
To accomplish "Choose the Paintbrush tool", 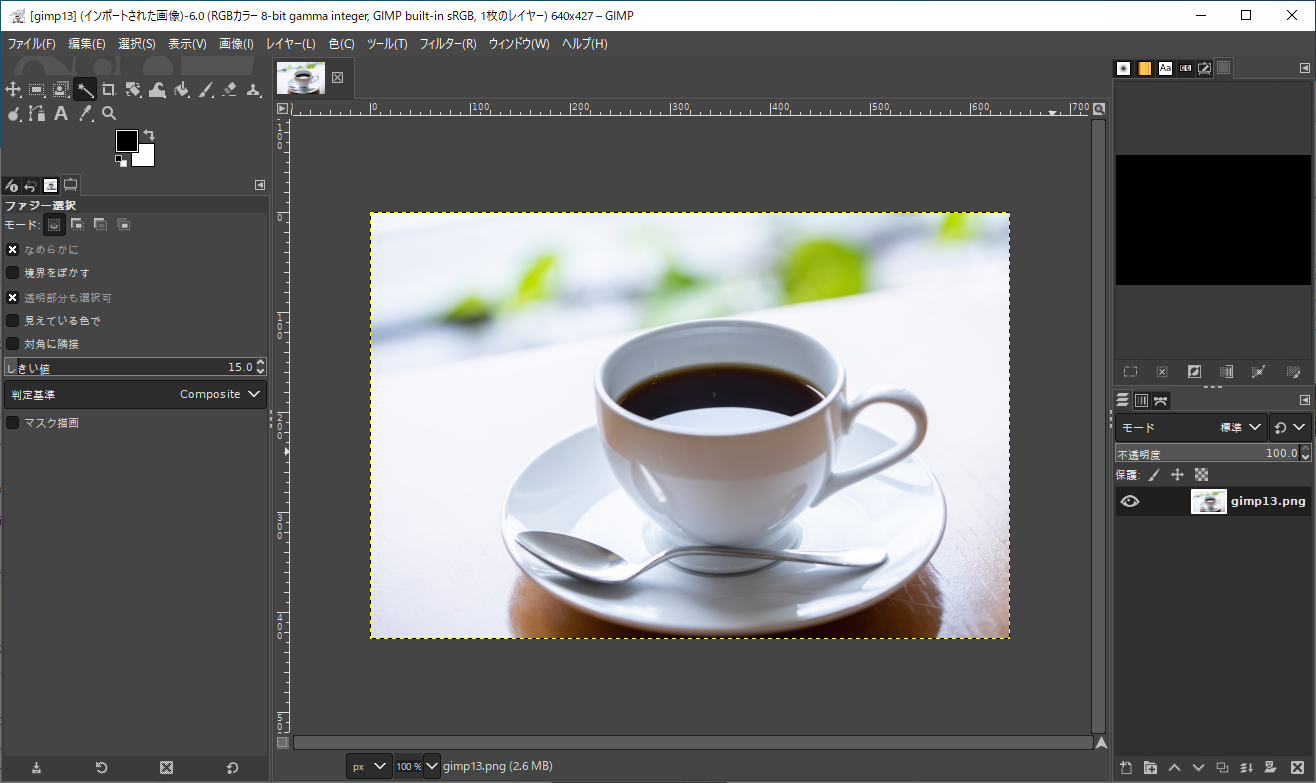I will pyautogui.click(x=206, y=90).
